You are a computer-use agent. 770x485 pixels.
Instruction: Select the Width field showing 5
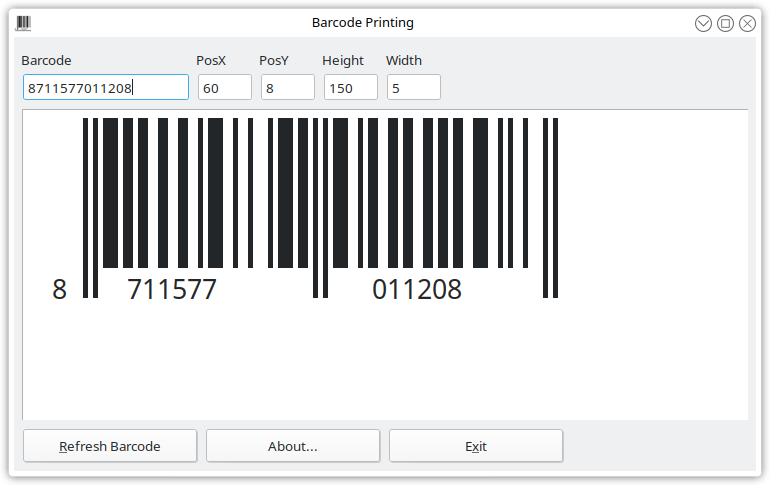tap(413, 87)
